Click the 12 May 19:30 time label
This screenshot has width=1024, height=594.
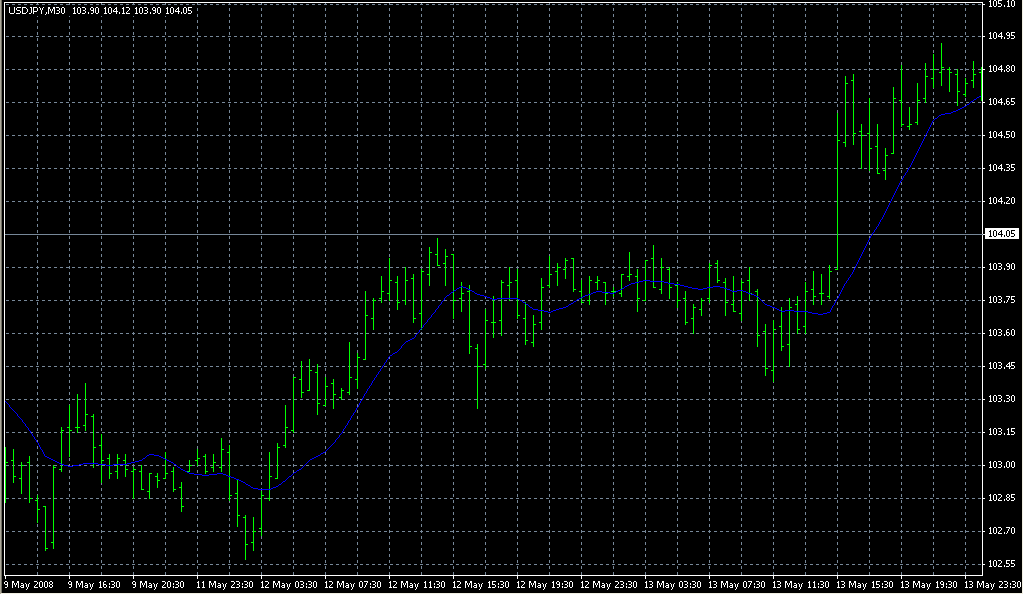[x=545, y=584]
